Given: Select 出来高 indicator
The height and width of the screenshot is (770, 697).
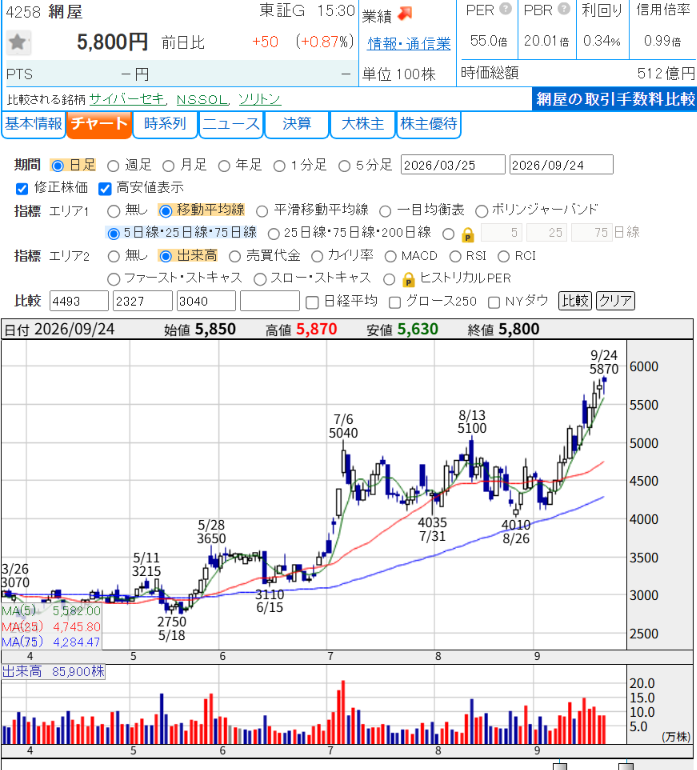Looking at the screenshot, I should click(x=166, y=256).
